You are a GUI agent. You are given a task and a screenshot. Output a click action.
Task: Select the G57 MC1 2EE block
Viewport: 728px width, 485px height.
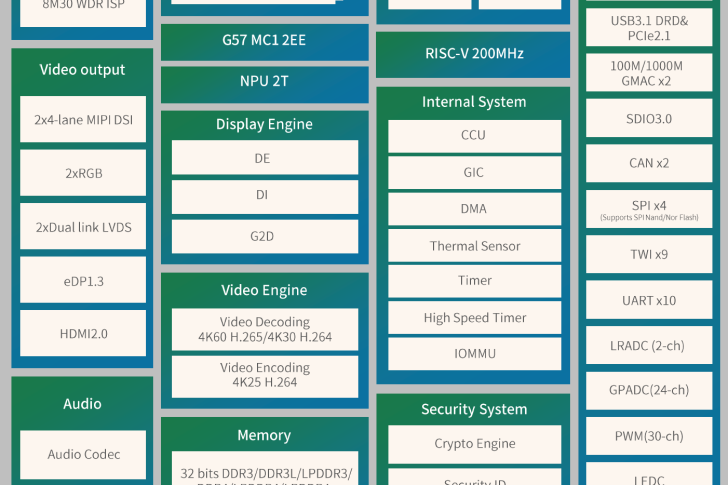[264, 43]
